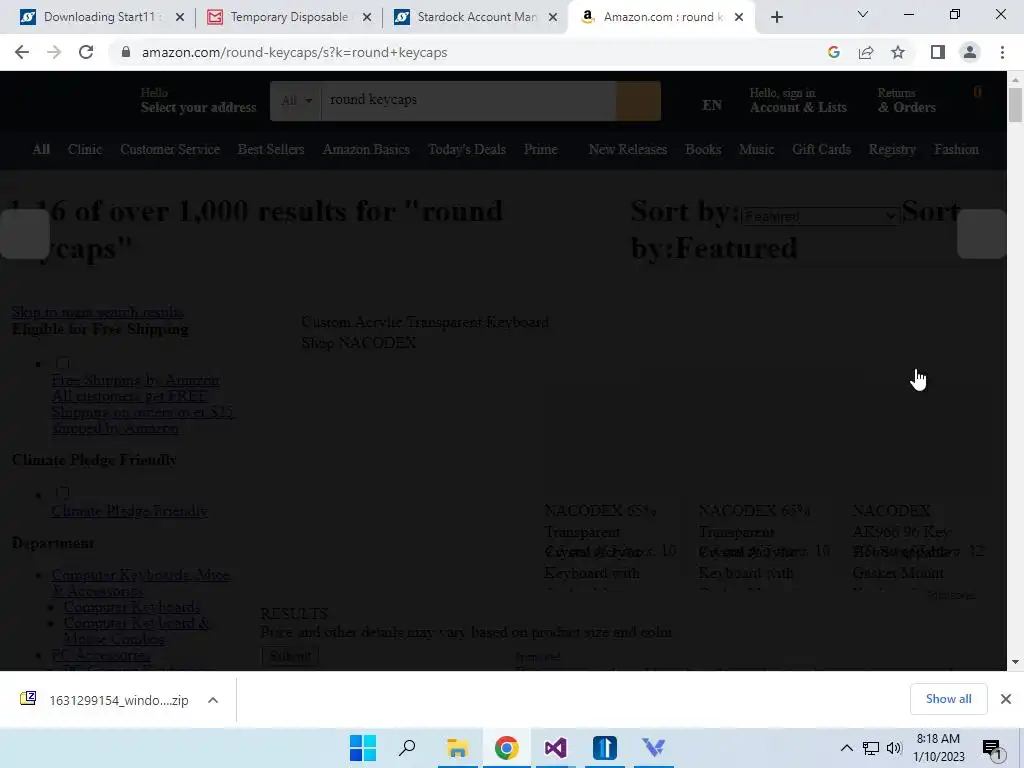Viewport: 1024px width, 768px height.
Task: Open download options chevron for zip
Action: click(213, 700)
